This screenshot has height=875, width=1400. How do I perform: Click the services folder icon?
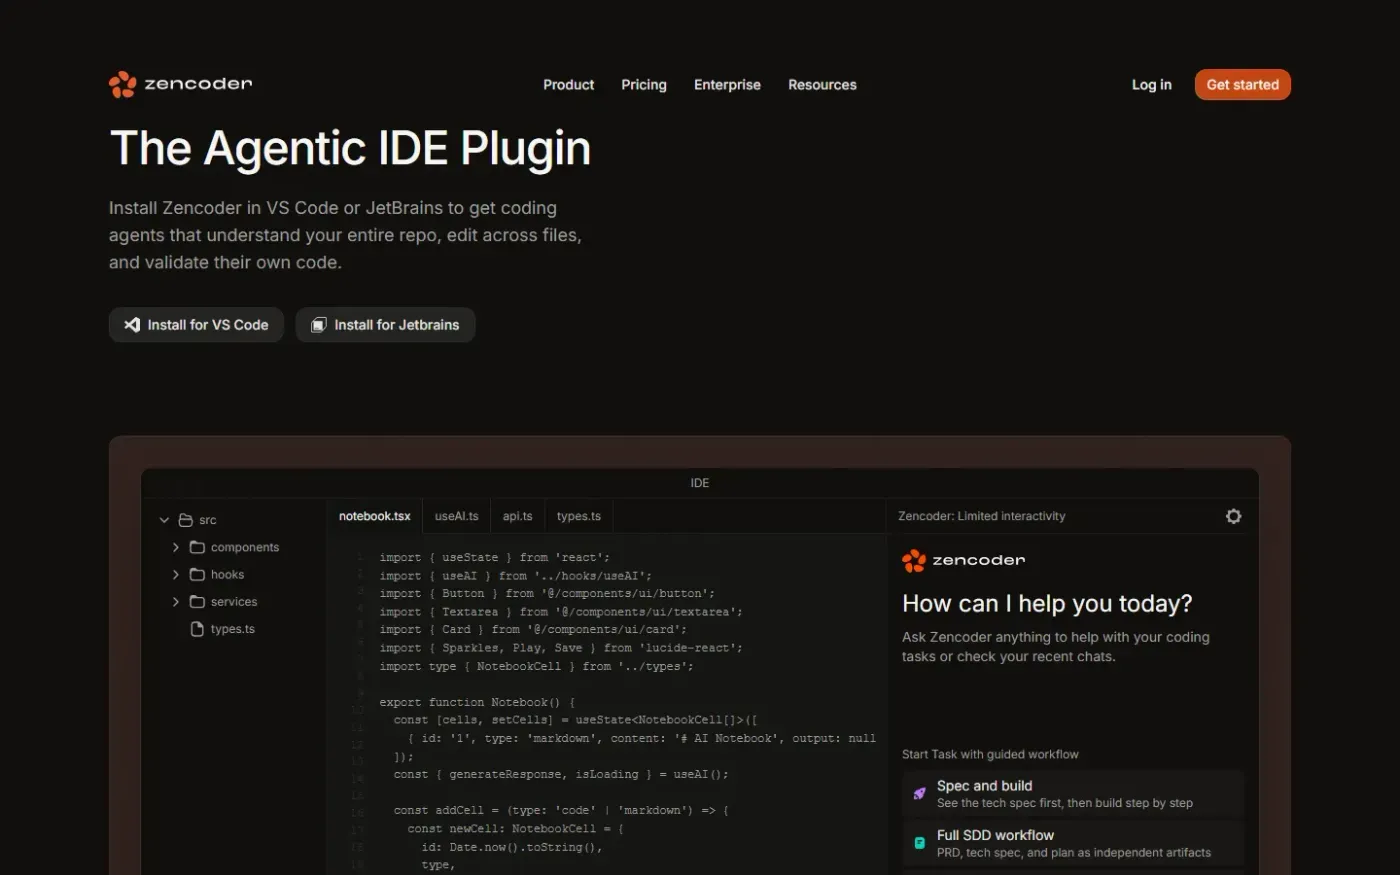click(x=197, y=601)
